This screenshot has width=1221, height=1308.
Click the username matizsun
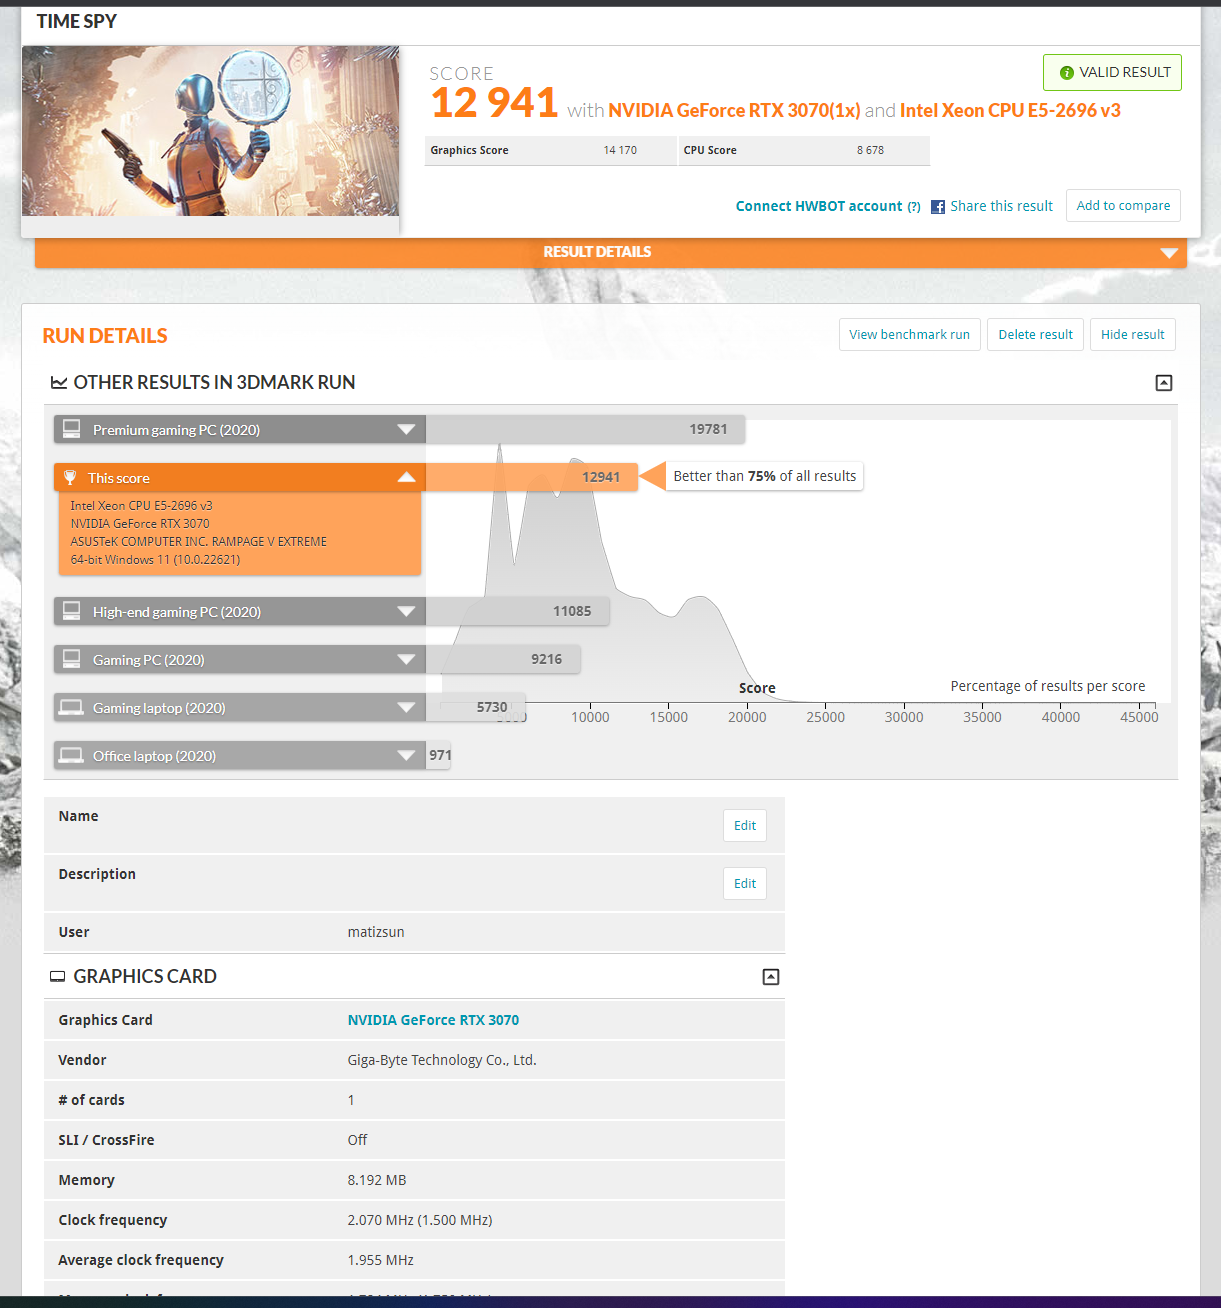[376, 932]
